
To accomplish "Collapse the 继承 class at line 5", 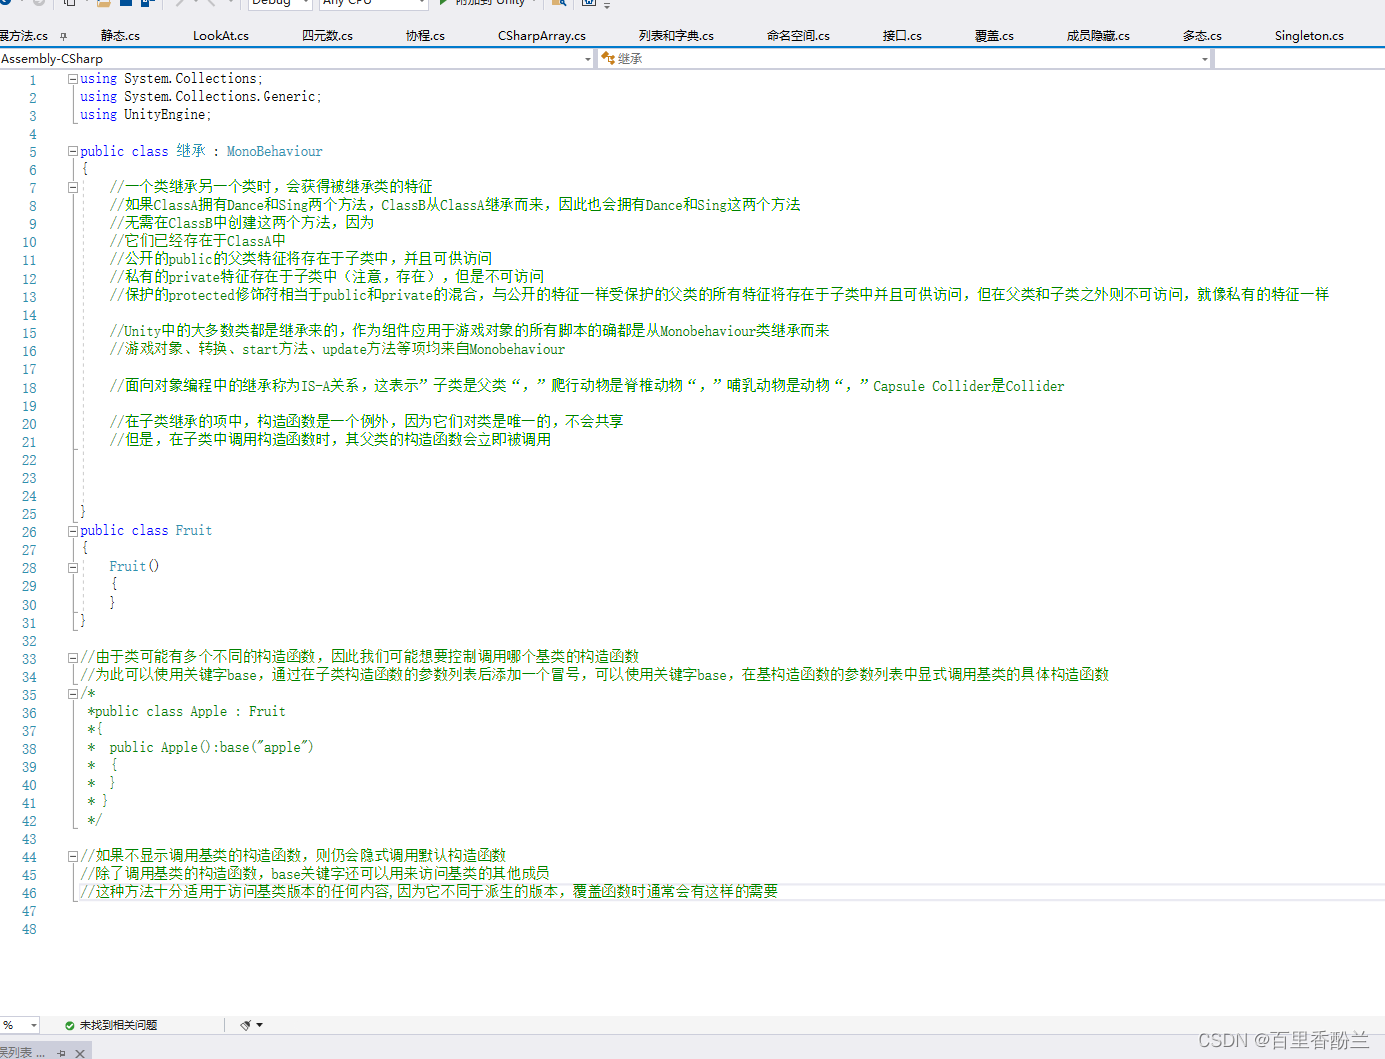I will [72, 151].
